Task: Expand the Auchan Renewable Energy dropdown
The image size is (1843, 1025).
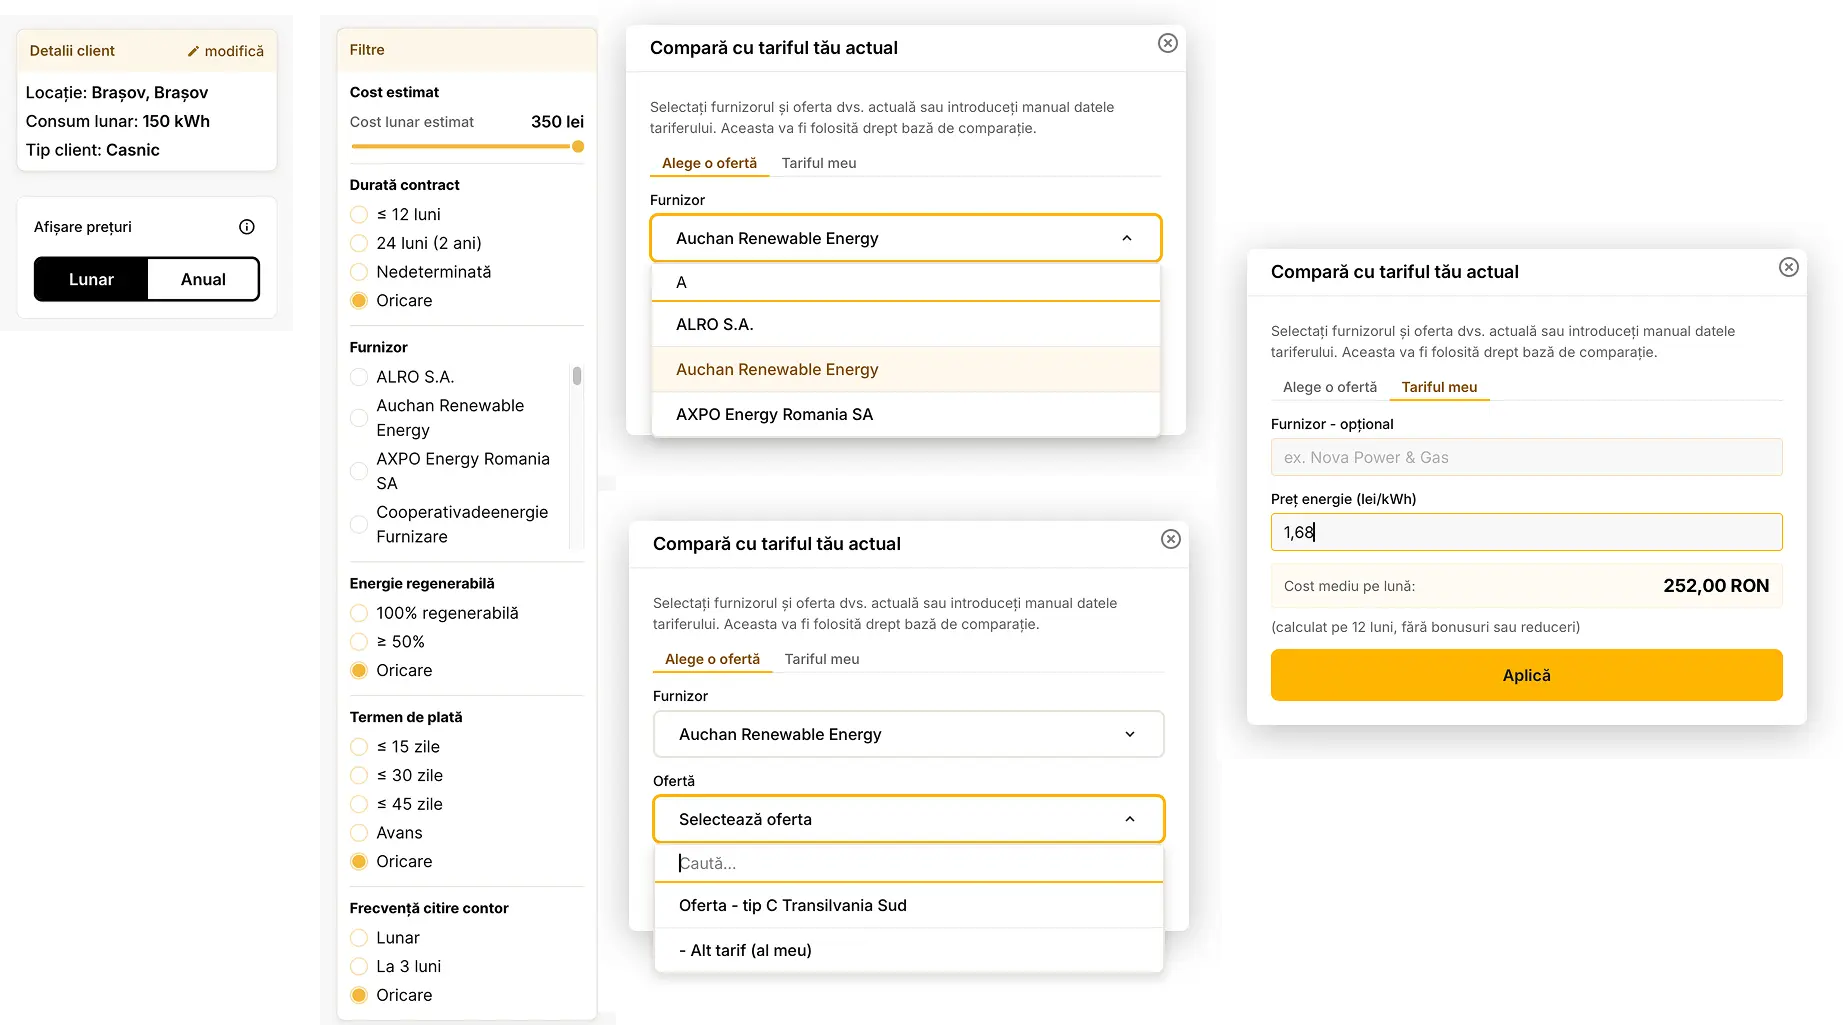Action: pos(1130,734)
